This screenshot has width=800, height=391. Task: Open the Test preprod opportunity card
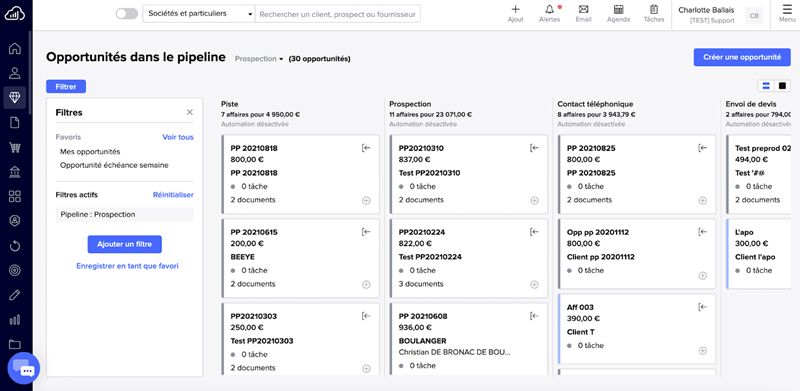[759, 174]
